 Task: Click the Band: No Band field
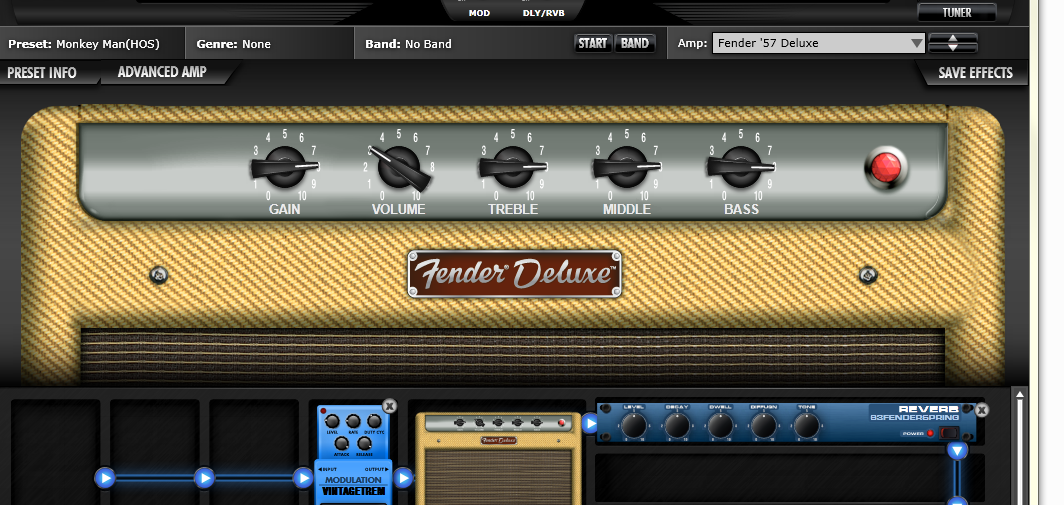(x=408, y=44)
